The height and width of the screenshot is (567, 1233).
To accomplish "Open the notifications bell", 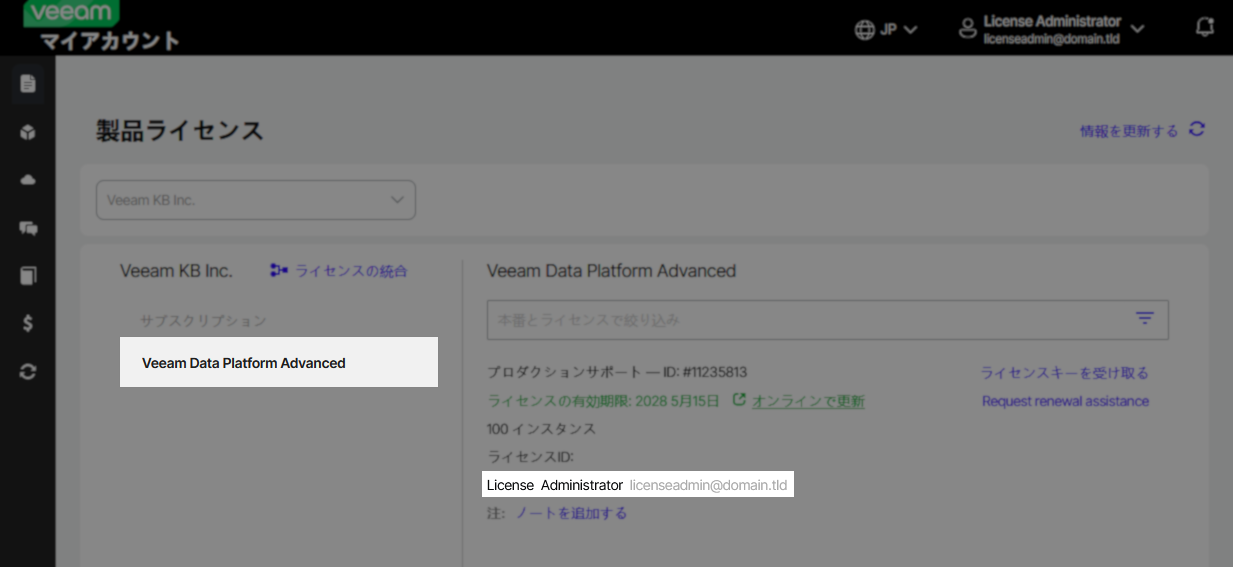I will [1205, 28].
